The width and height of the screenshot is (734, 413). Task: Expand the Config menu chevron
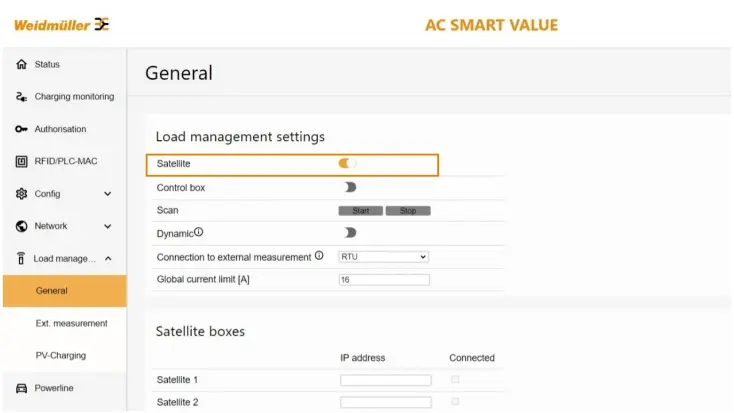point(108,194)
